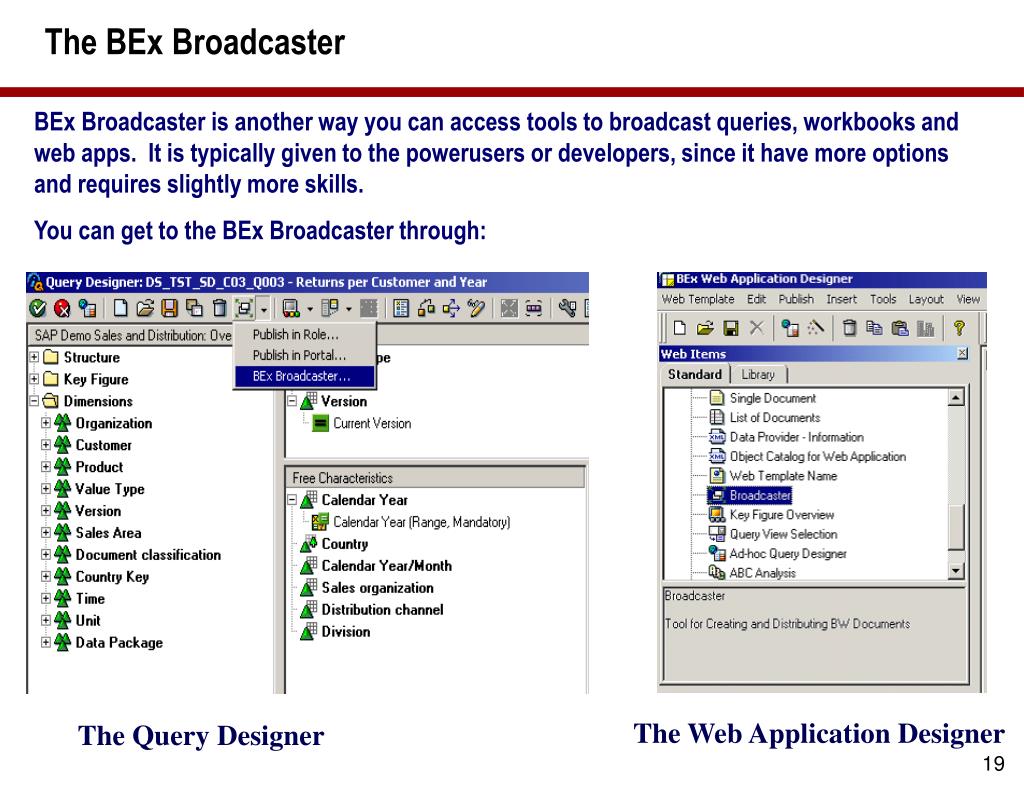The image size is (1024, 789).
Task: Open the publish dropdown arrow in Query Designer
Action: click(263, 309)
